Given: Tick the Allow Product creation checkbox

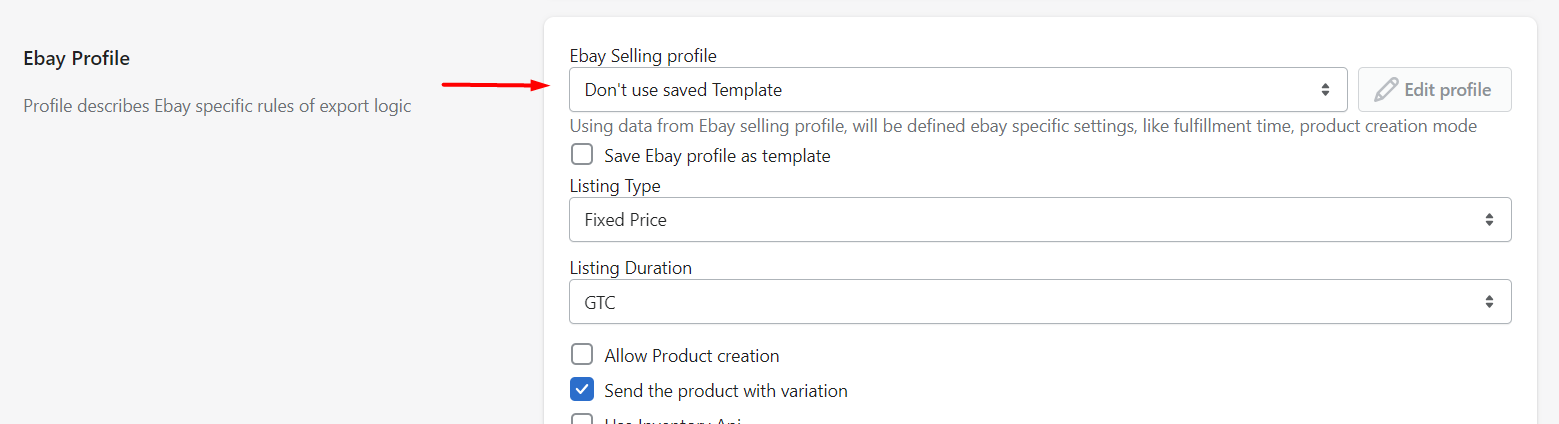Looking at the screenshot, I should (x=582, y=355).
